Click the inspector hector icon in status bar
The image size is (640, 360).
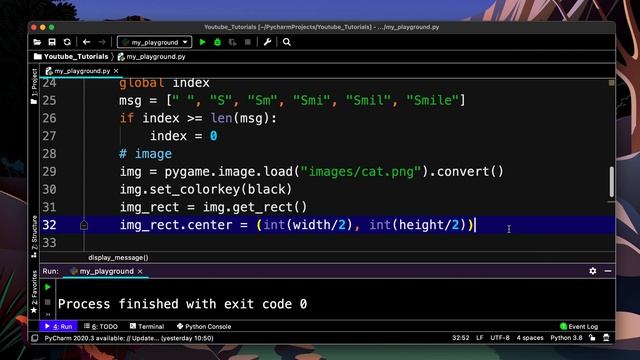click(606, 338)
